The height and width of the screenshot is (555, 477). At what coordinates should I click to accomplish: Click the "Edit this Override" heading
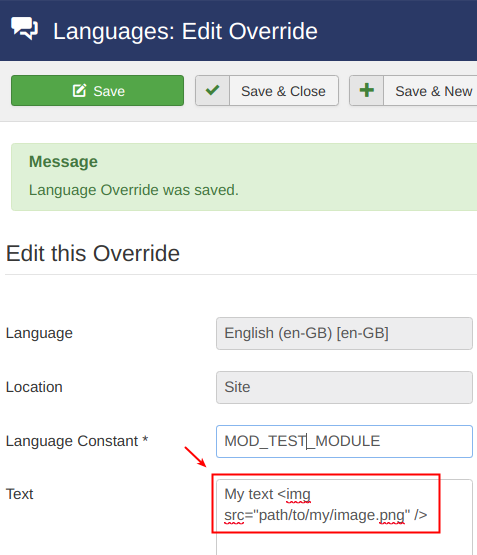click(x=93, y=253)
